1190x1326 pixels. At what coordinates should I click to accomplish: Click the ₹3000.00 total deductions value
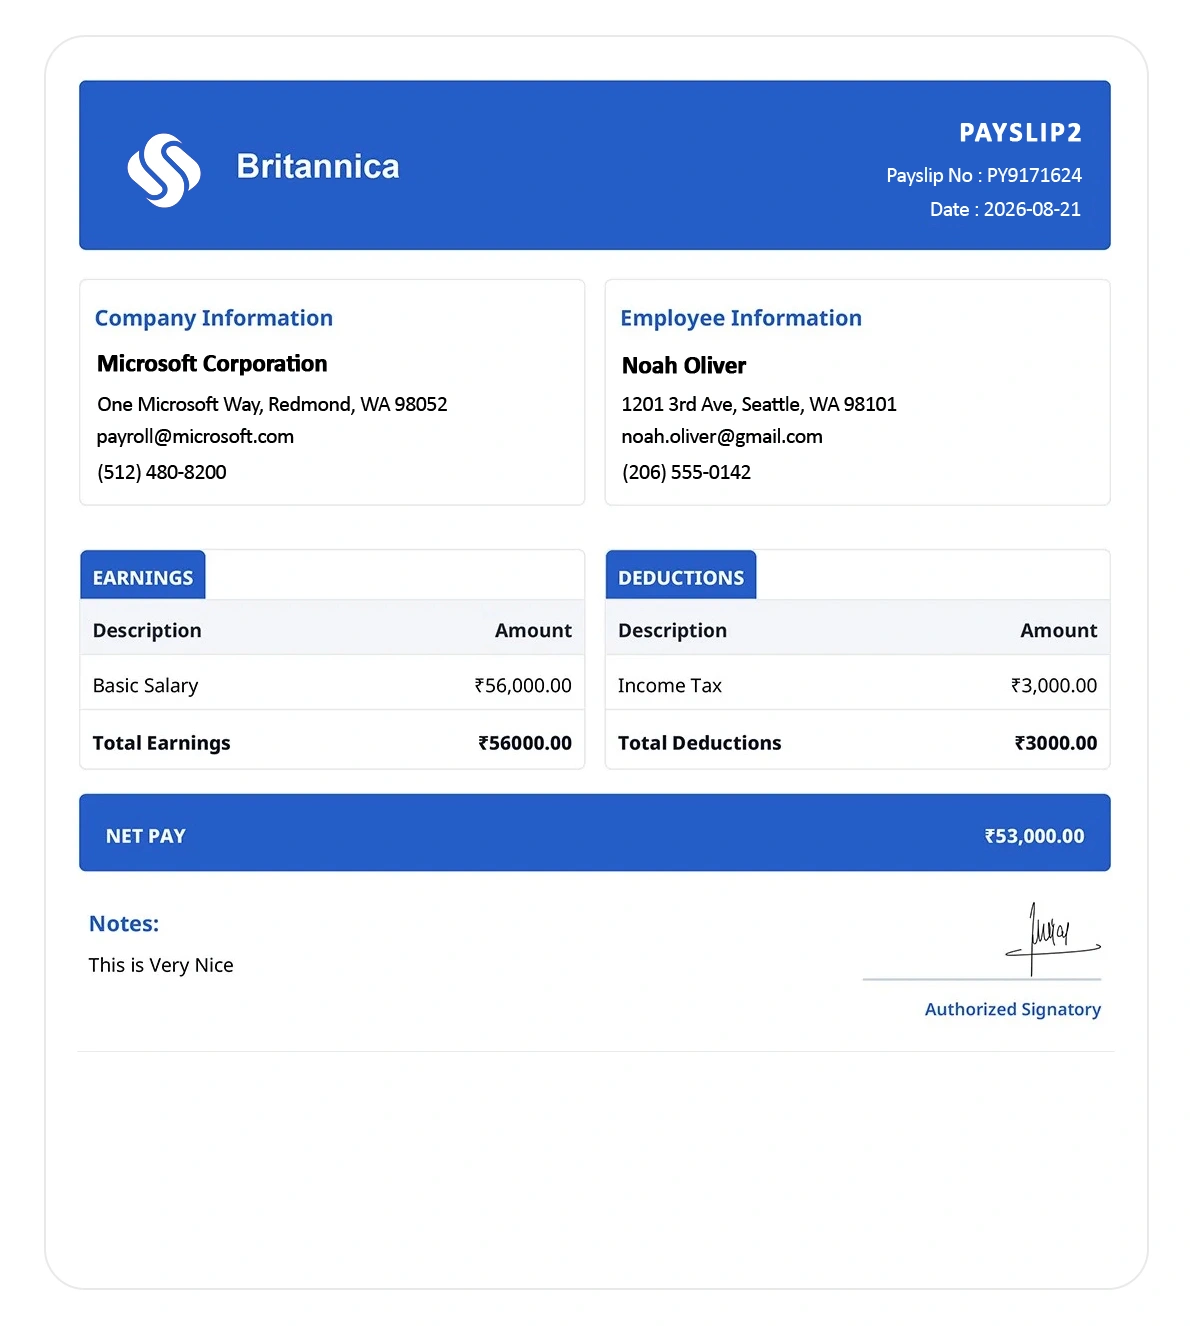(x=1056, y=743)
